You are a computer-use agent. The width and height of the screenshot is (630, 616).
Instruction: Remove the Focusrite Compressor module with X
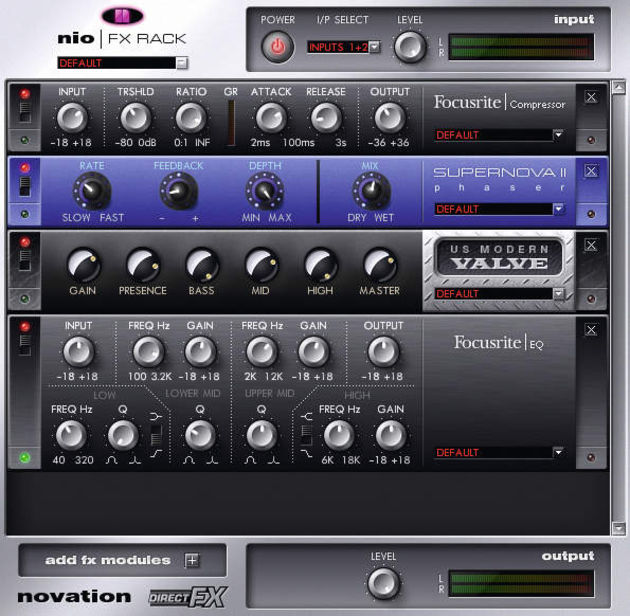click(x=591, y=97)
